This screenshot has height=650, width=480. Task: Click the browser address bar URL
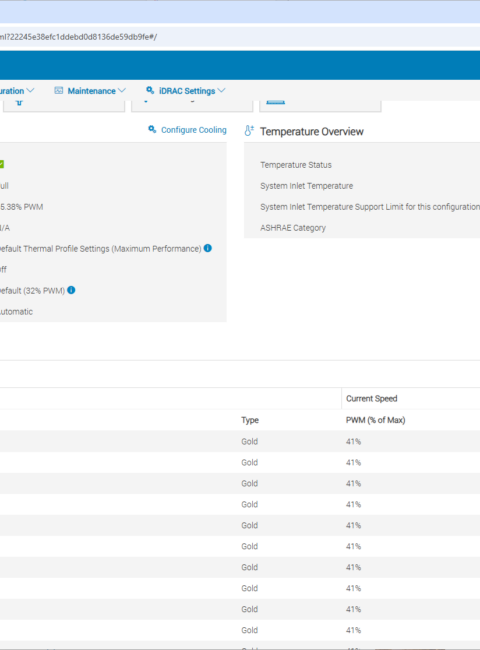pyautogui.click(x=78, y=37)
